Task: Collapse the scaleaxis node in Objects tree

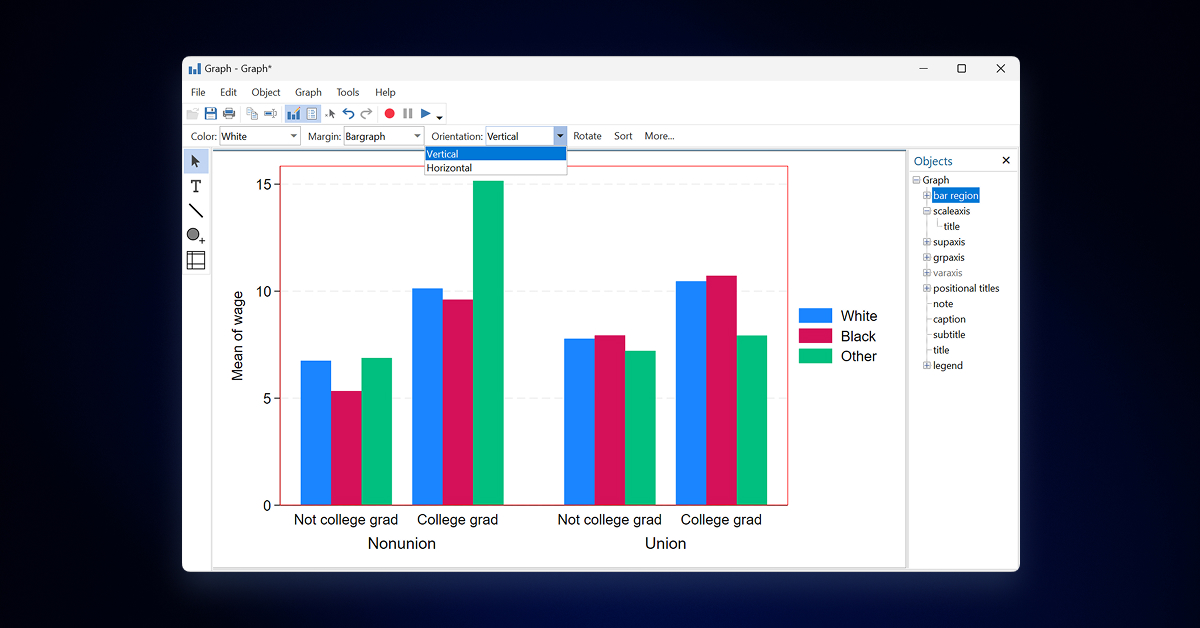Action: point(927,211)
